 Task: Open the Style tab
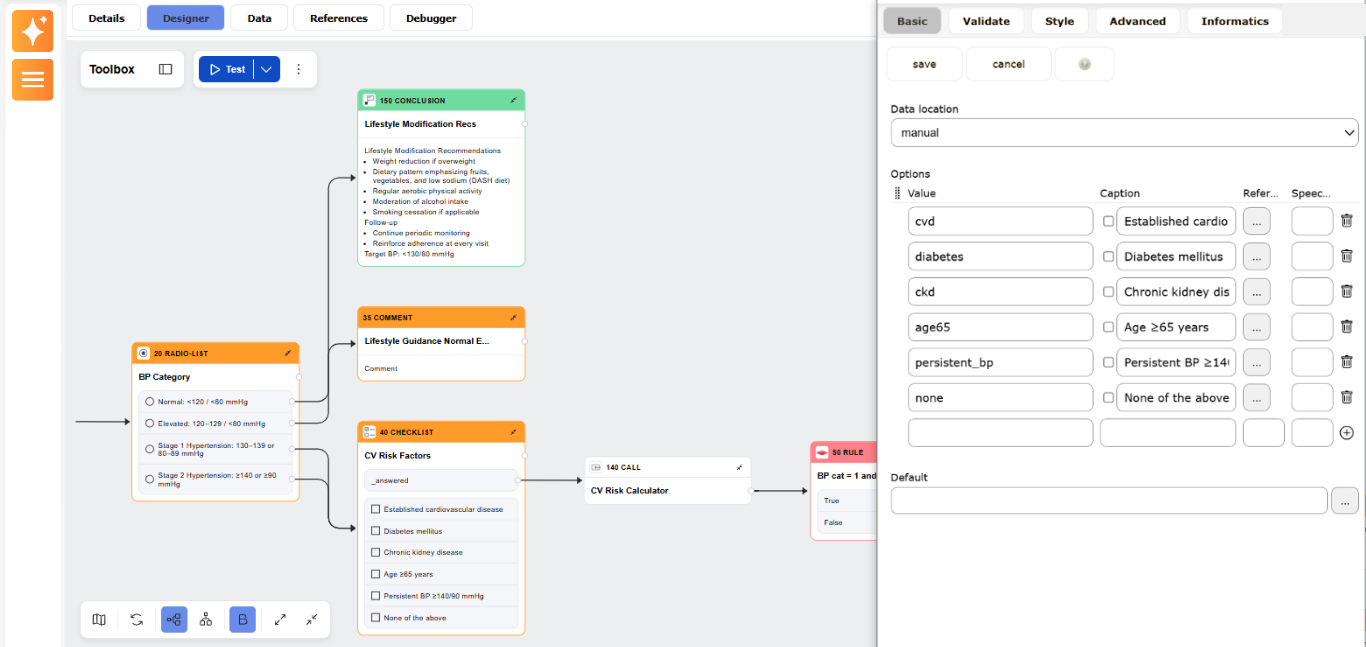point(1060,21)
